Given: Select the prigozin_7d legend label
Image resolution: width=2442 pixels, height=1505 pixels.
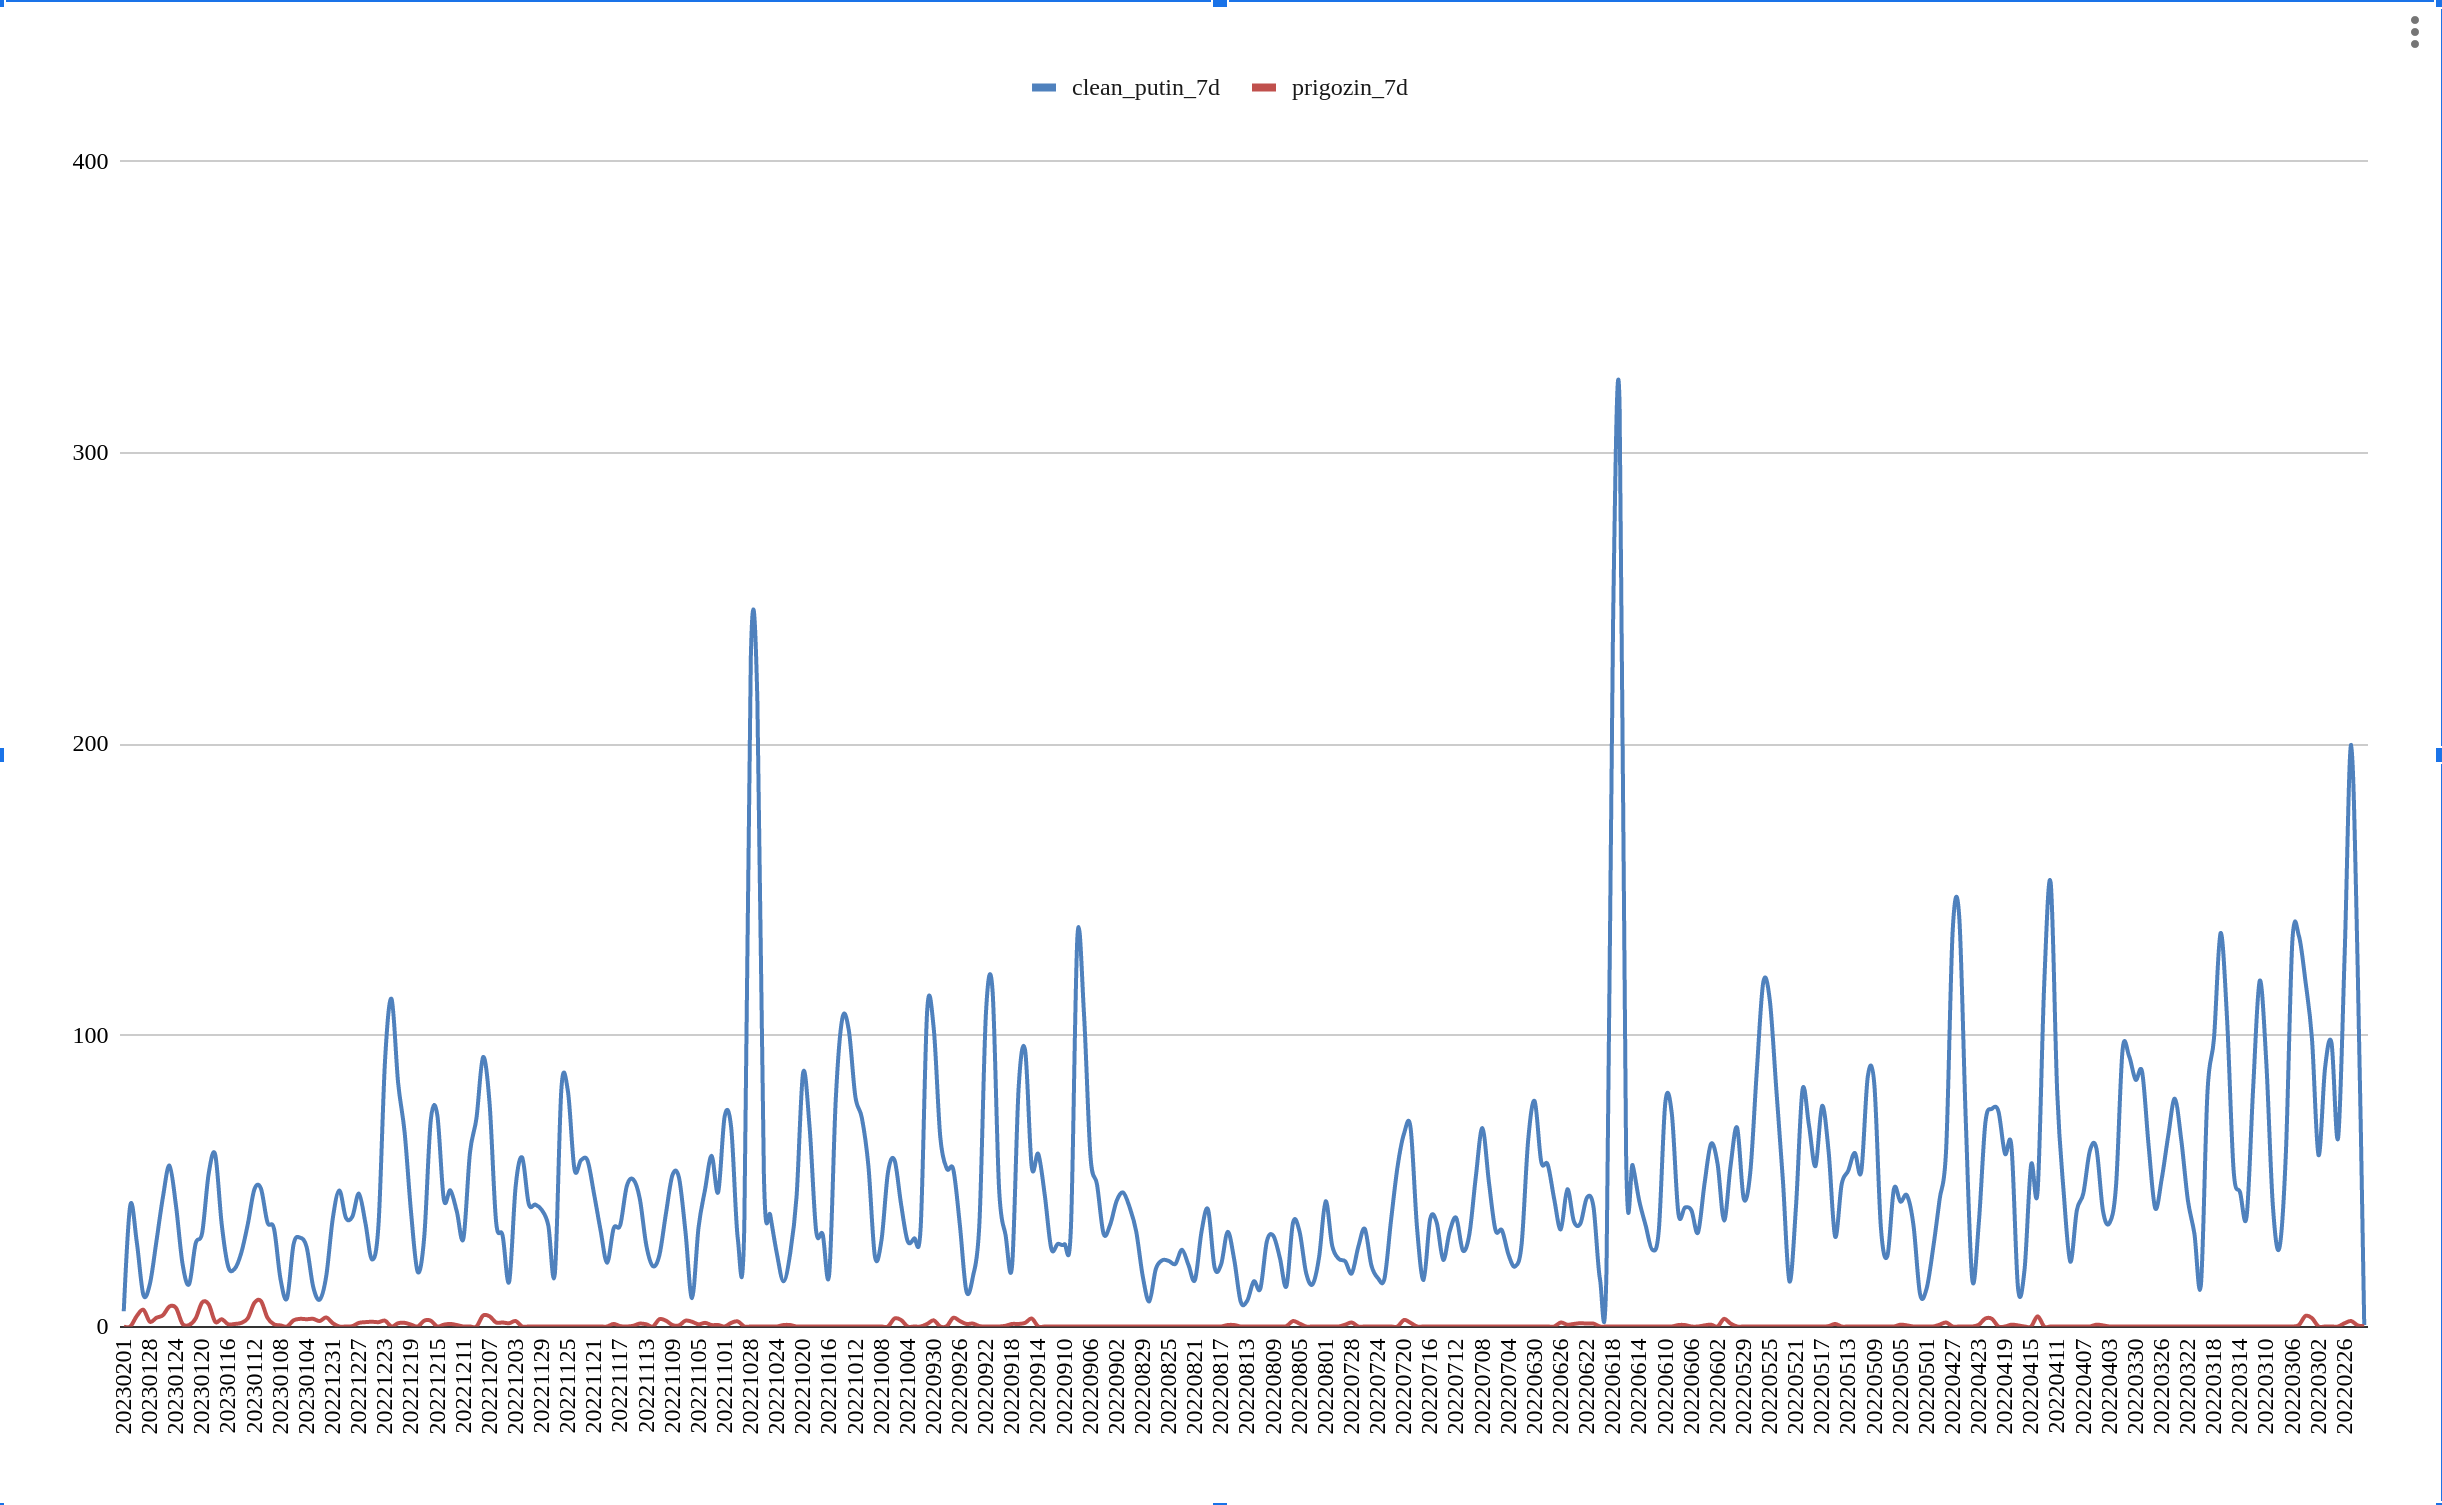Looking at the screenshot, I should point(1349,88).
